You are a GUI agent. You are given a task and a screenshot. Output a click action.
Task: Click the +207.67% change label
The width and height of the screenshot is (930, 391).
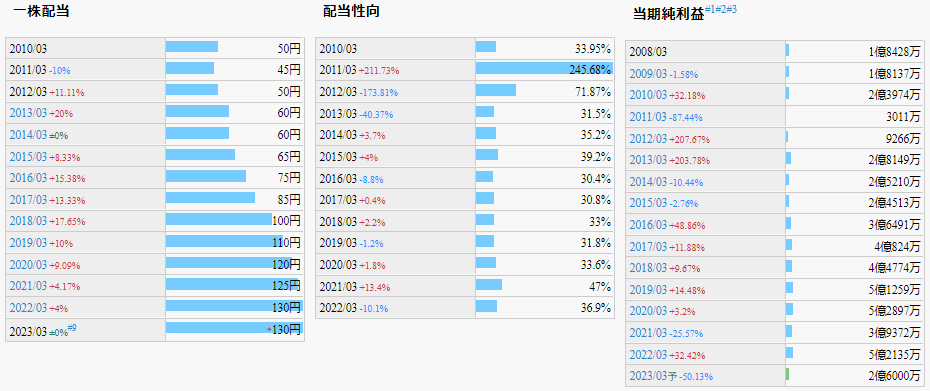coord(690,139)
